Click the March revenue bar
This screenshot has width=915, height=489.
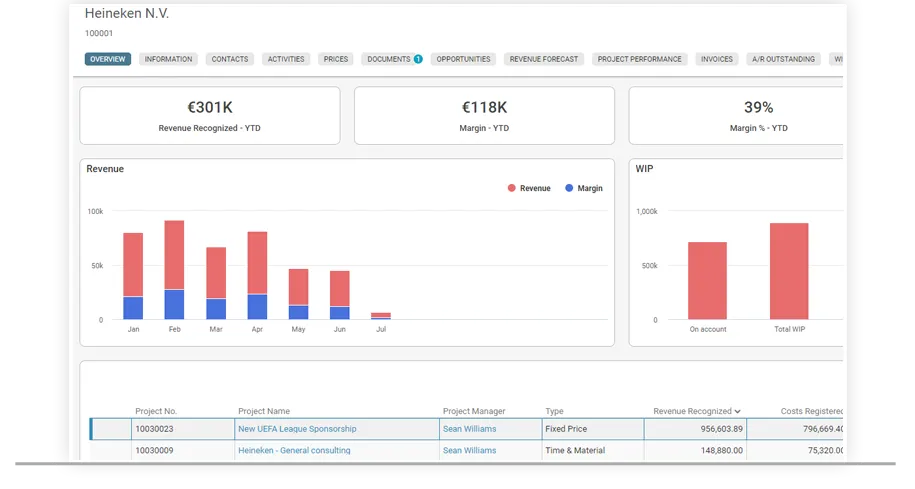coord(216,273)
